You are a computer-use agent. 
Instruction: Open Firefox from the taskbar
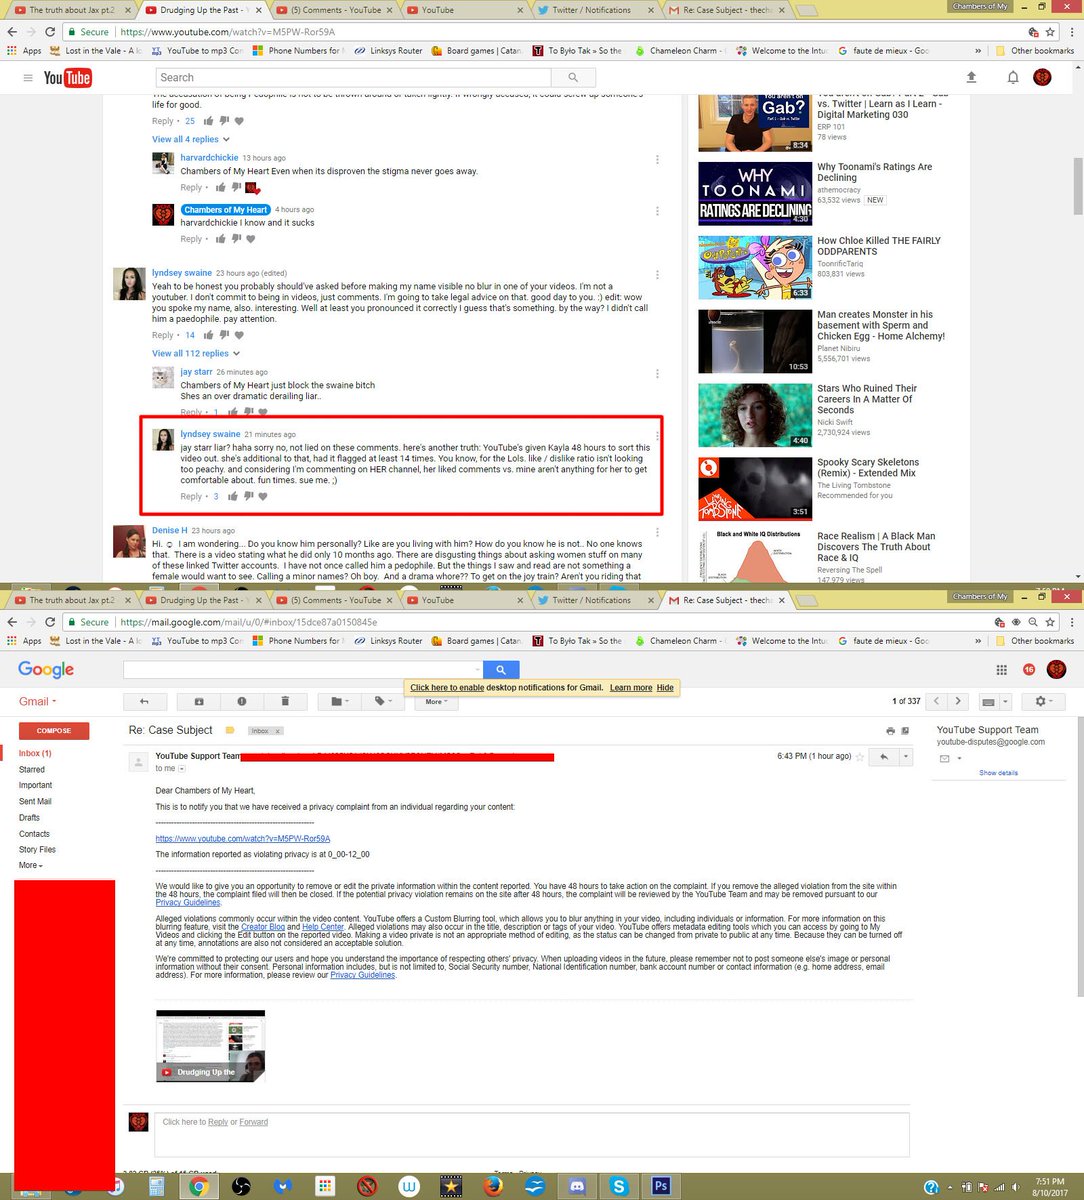pos(491,1186)
